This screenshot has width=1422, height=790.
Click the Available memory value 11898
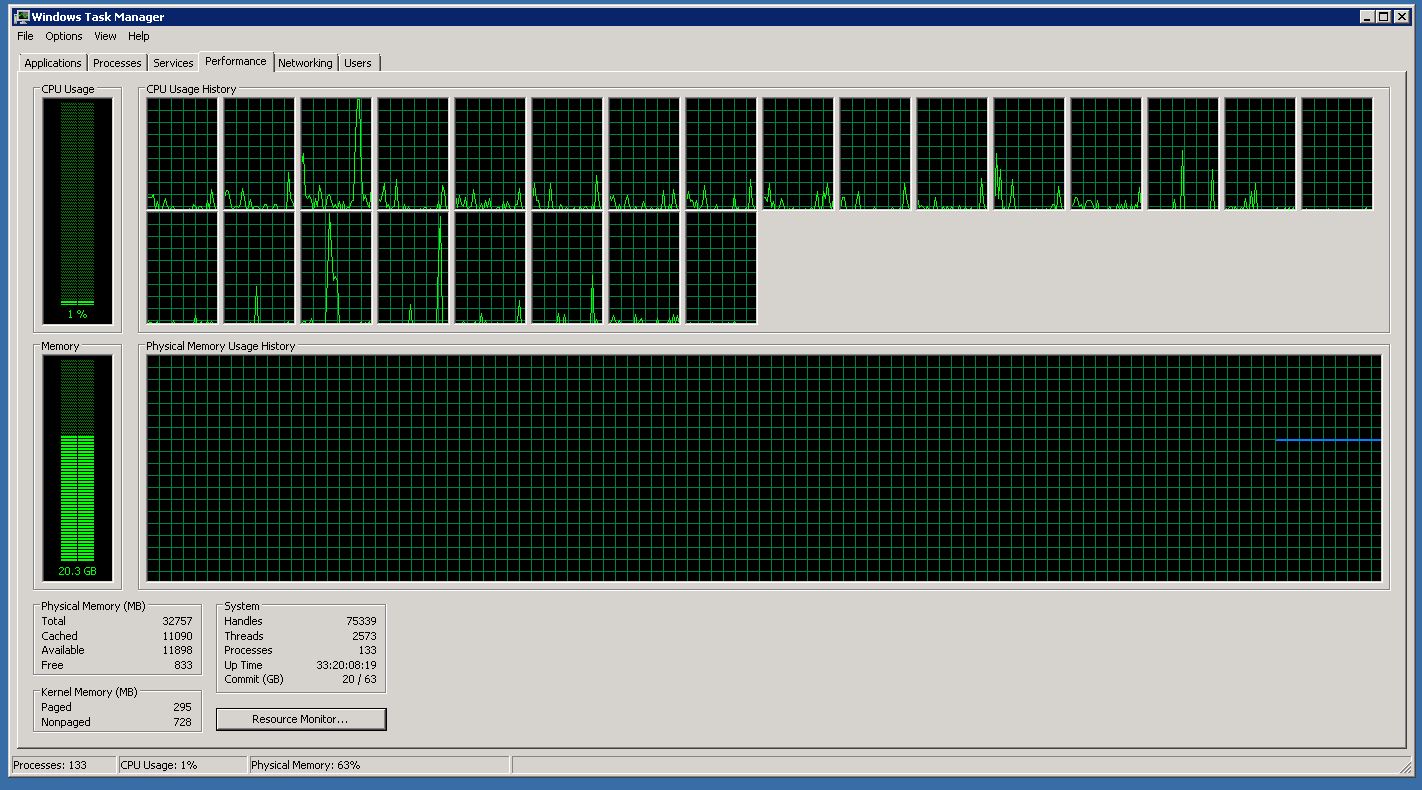177,650
